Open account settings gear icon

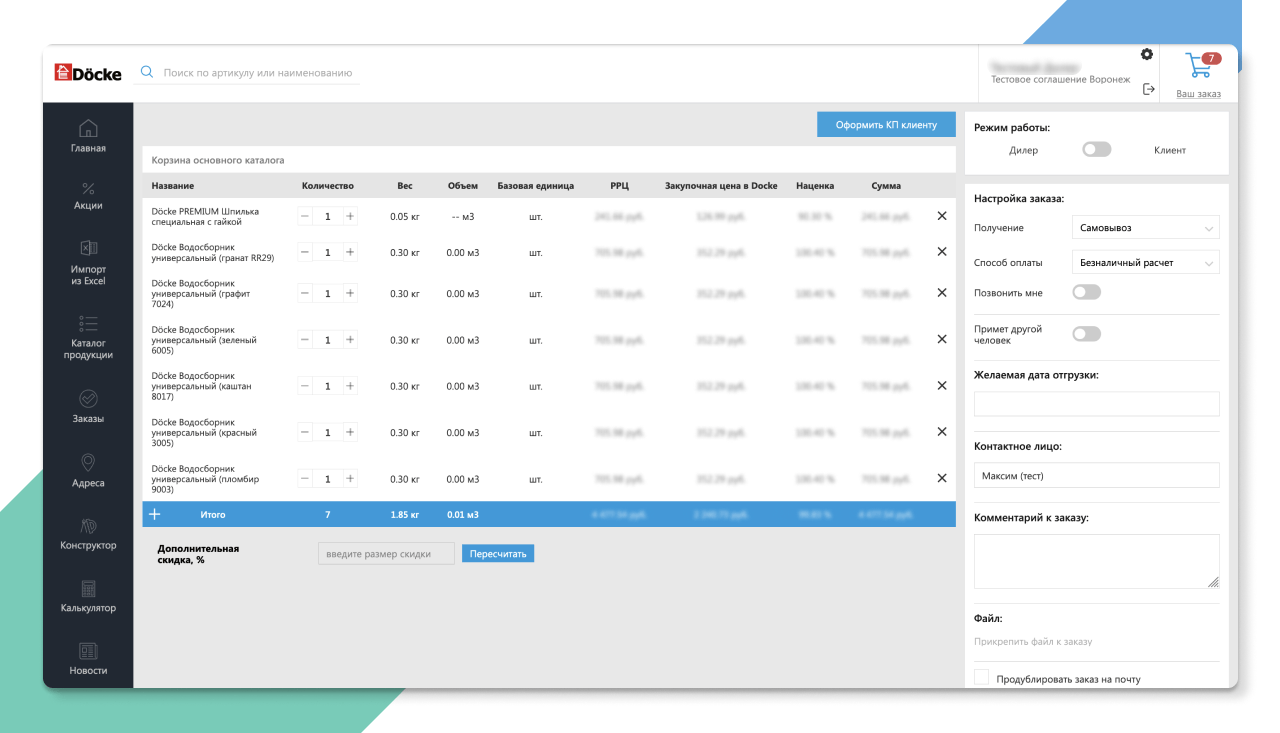pyautogui.click(x=1147, y=54)
